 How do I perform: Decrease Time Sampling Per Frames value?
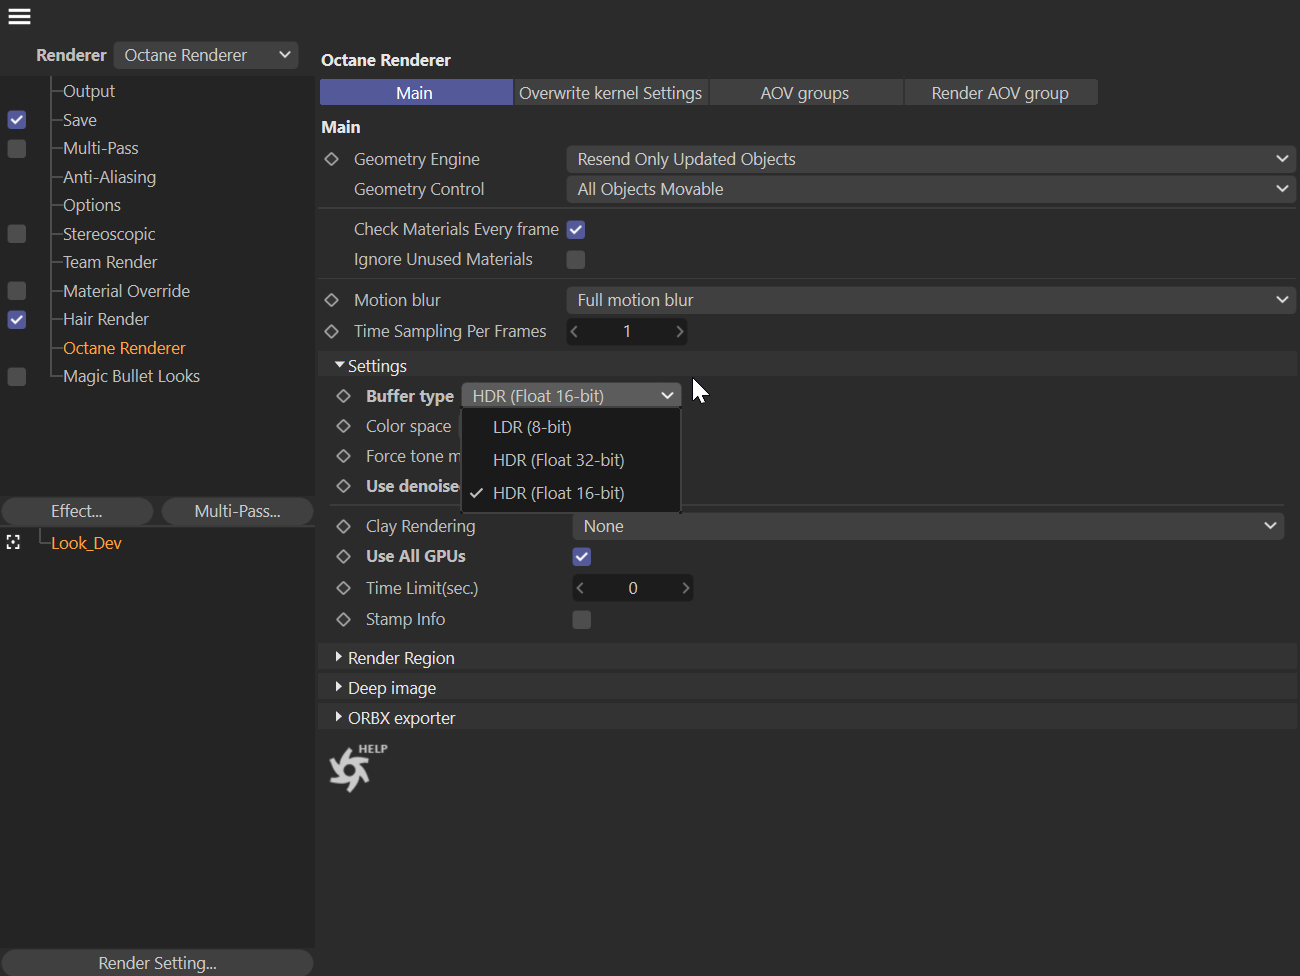point(574,331)
